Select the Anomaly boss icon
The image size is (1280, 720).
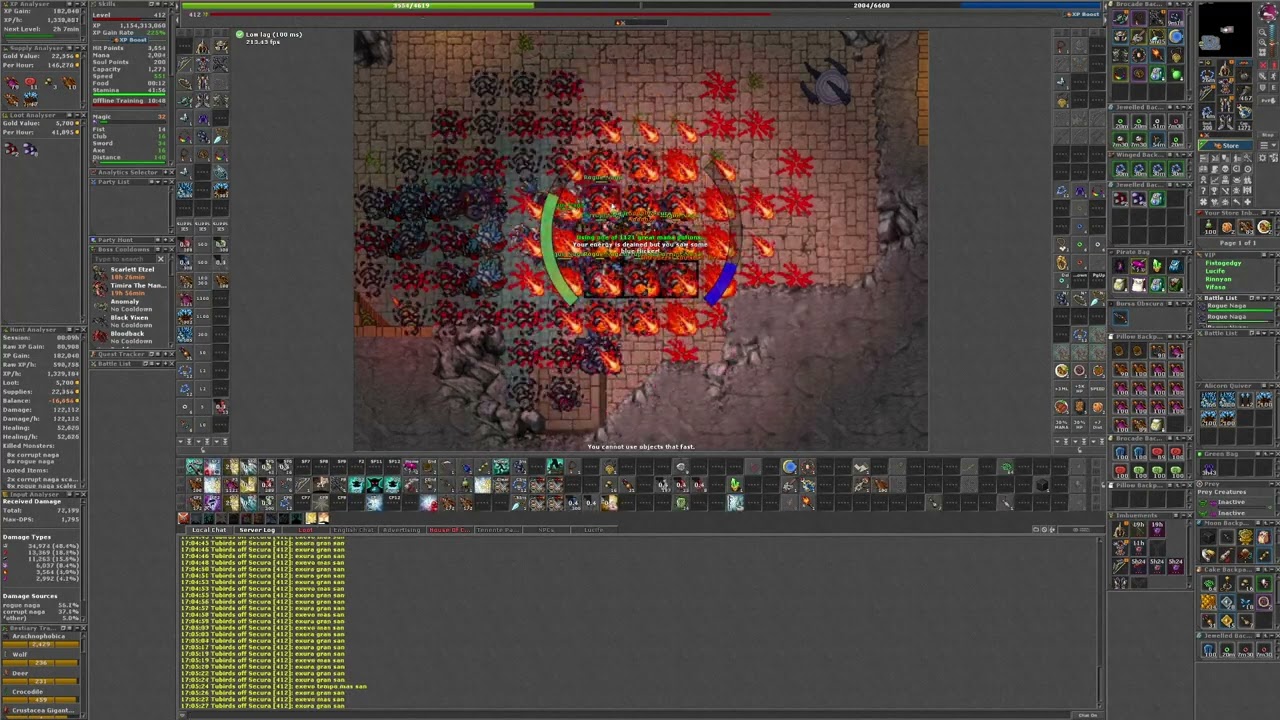(99, 304)
